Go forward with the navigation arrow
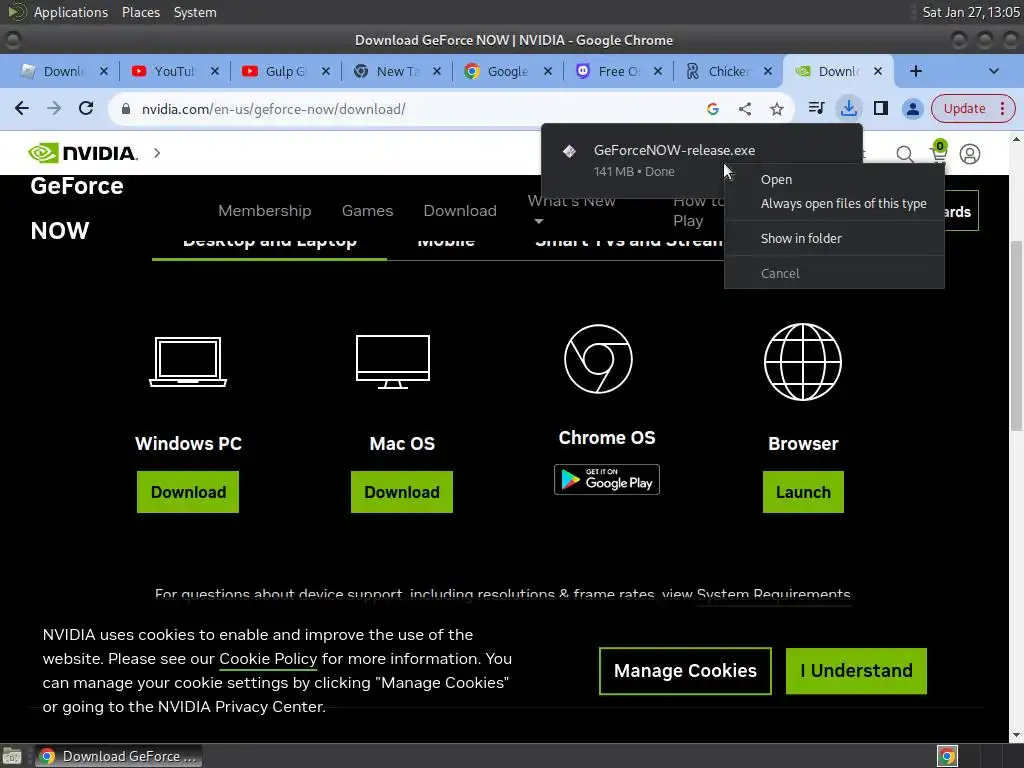Viewport: 1024px width, 768px height. click(x=54, y=108)
